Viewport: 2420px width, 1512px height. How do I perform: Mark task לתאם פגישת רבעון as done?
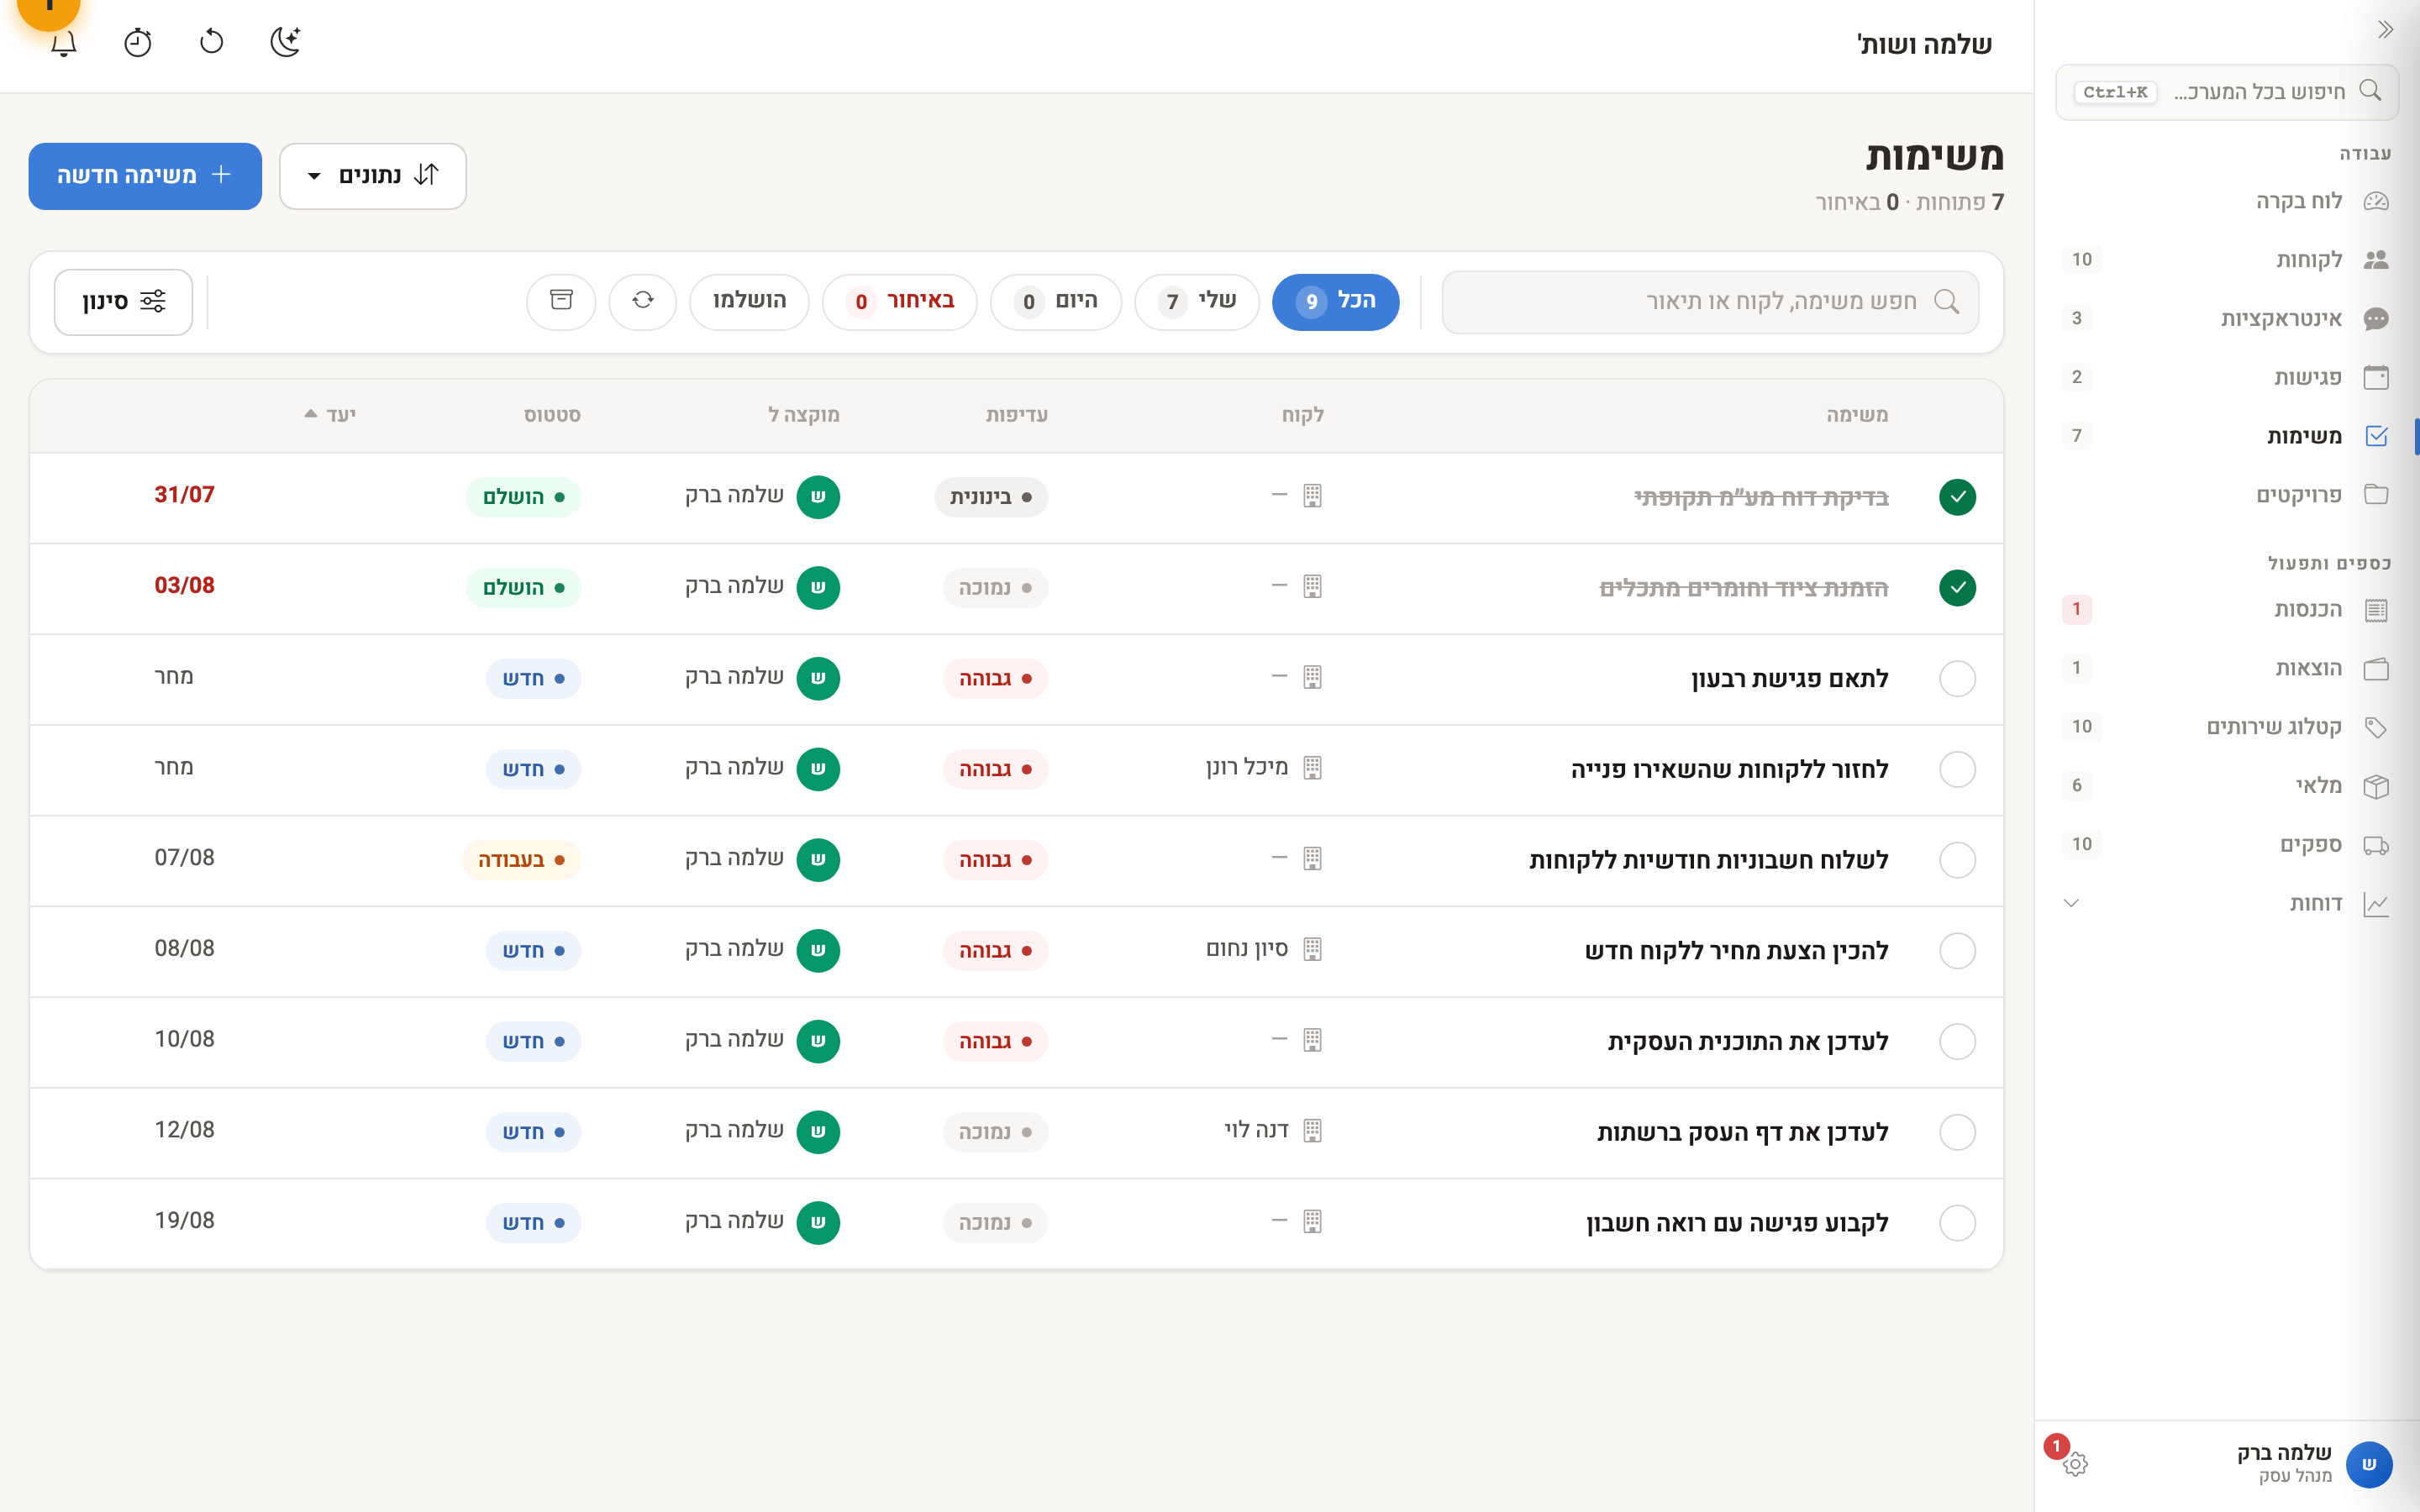pos(1957,679)
